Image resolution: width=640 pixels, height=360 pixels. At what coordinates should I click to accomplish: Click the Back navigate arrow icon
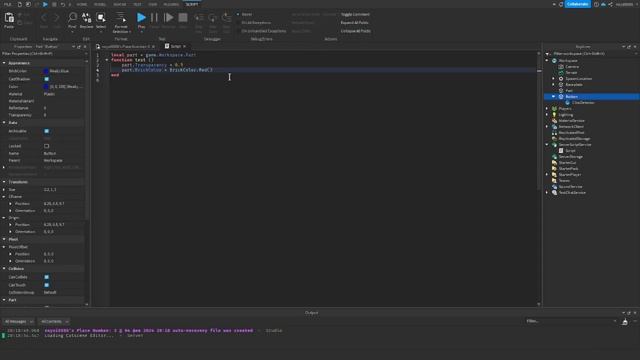(44, 18)
